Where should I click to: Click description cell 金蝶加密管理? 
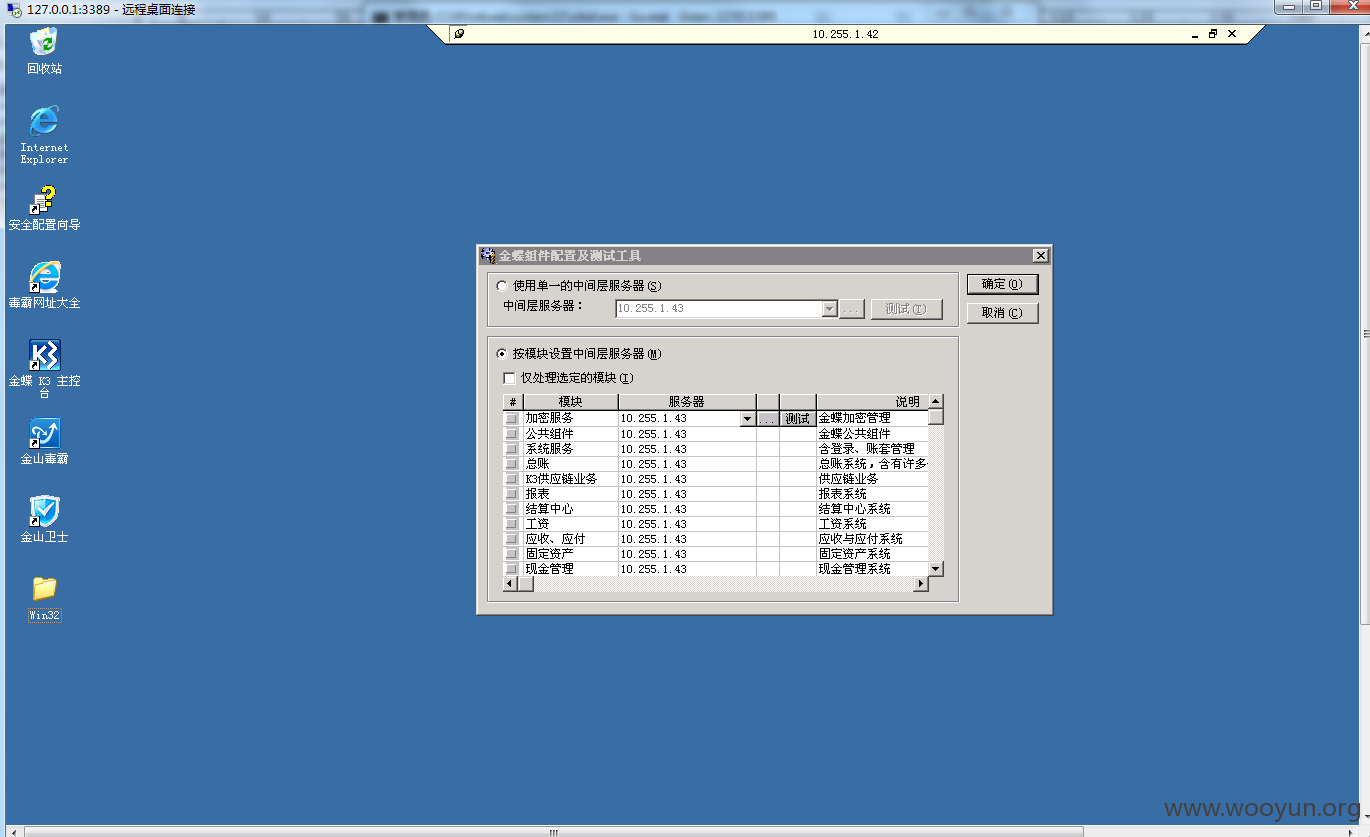click(x=872, y=419)
